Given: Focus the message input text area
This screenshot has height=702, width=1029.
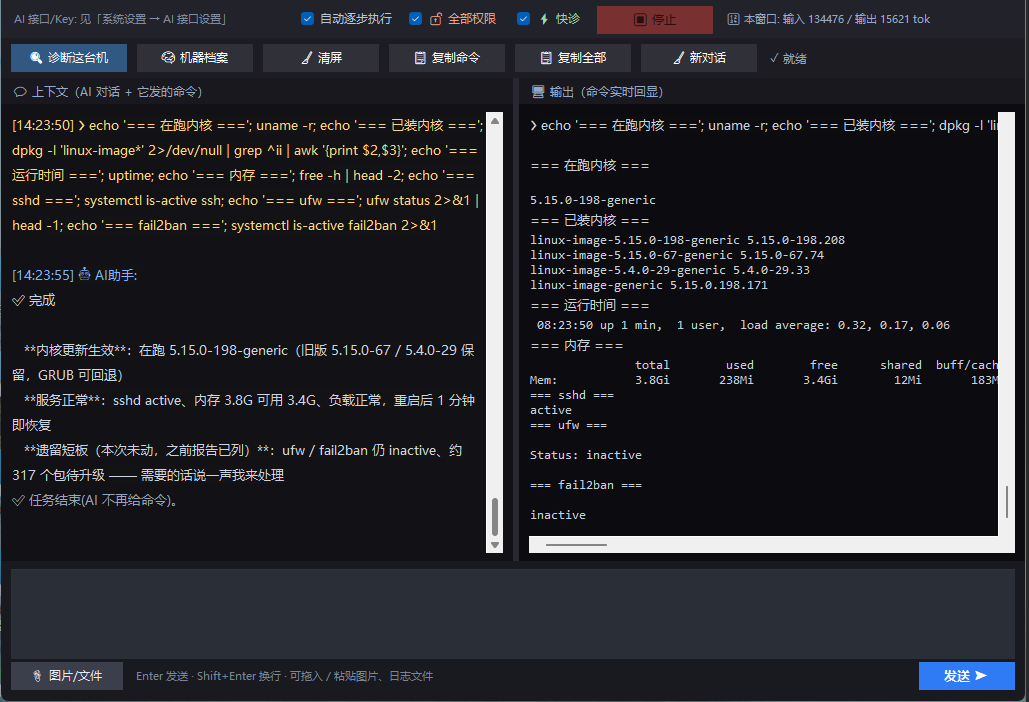Looking at the screenshot, I should [513, 613].
